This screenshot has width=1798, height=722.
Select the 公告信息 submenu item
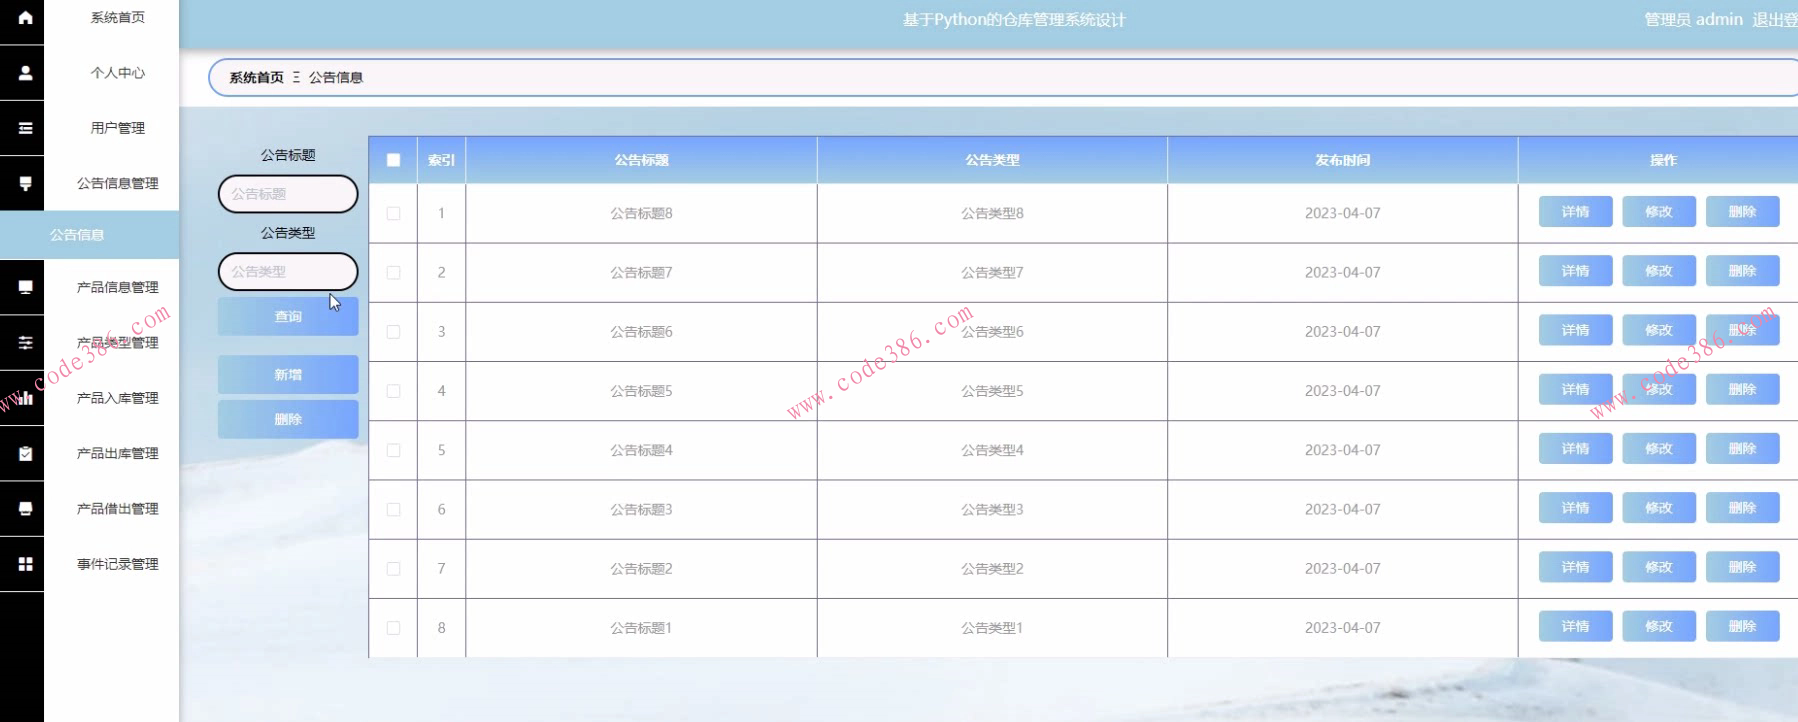coord(89,235)
